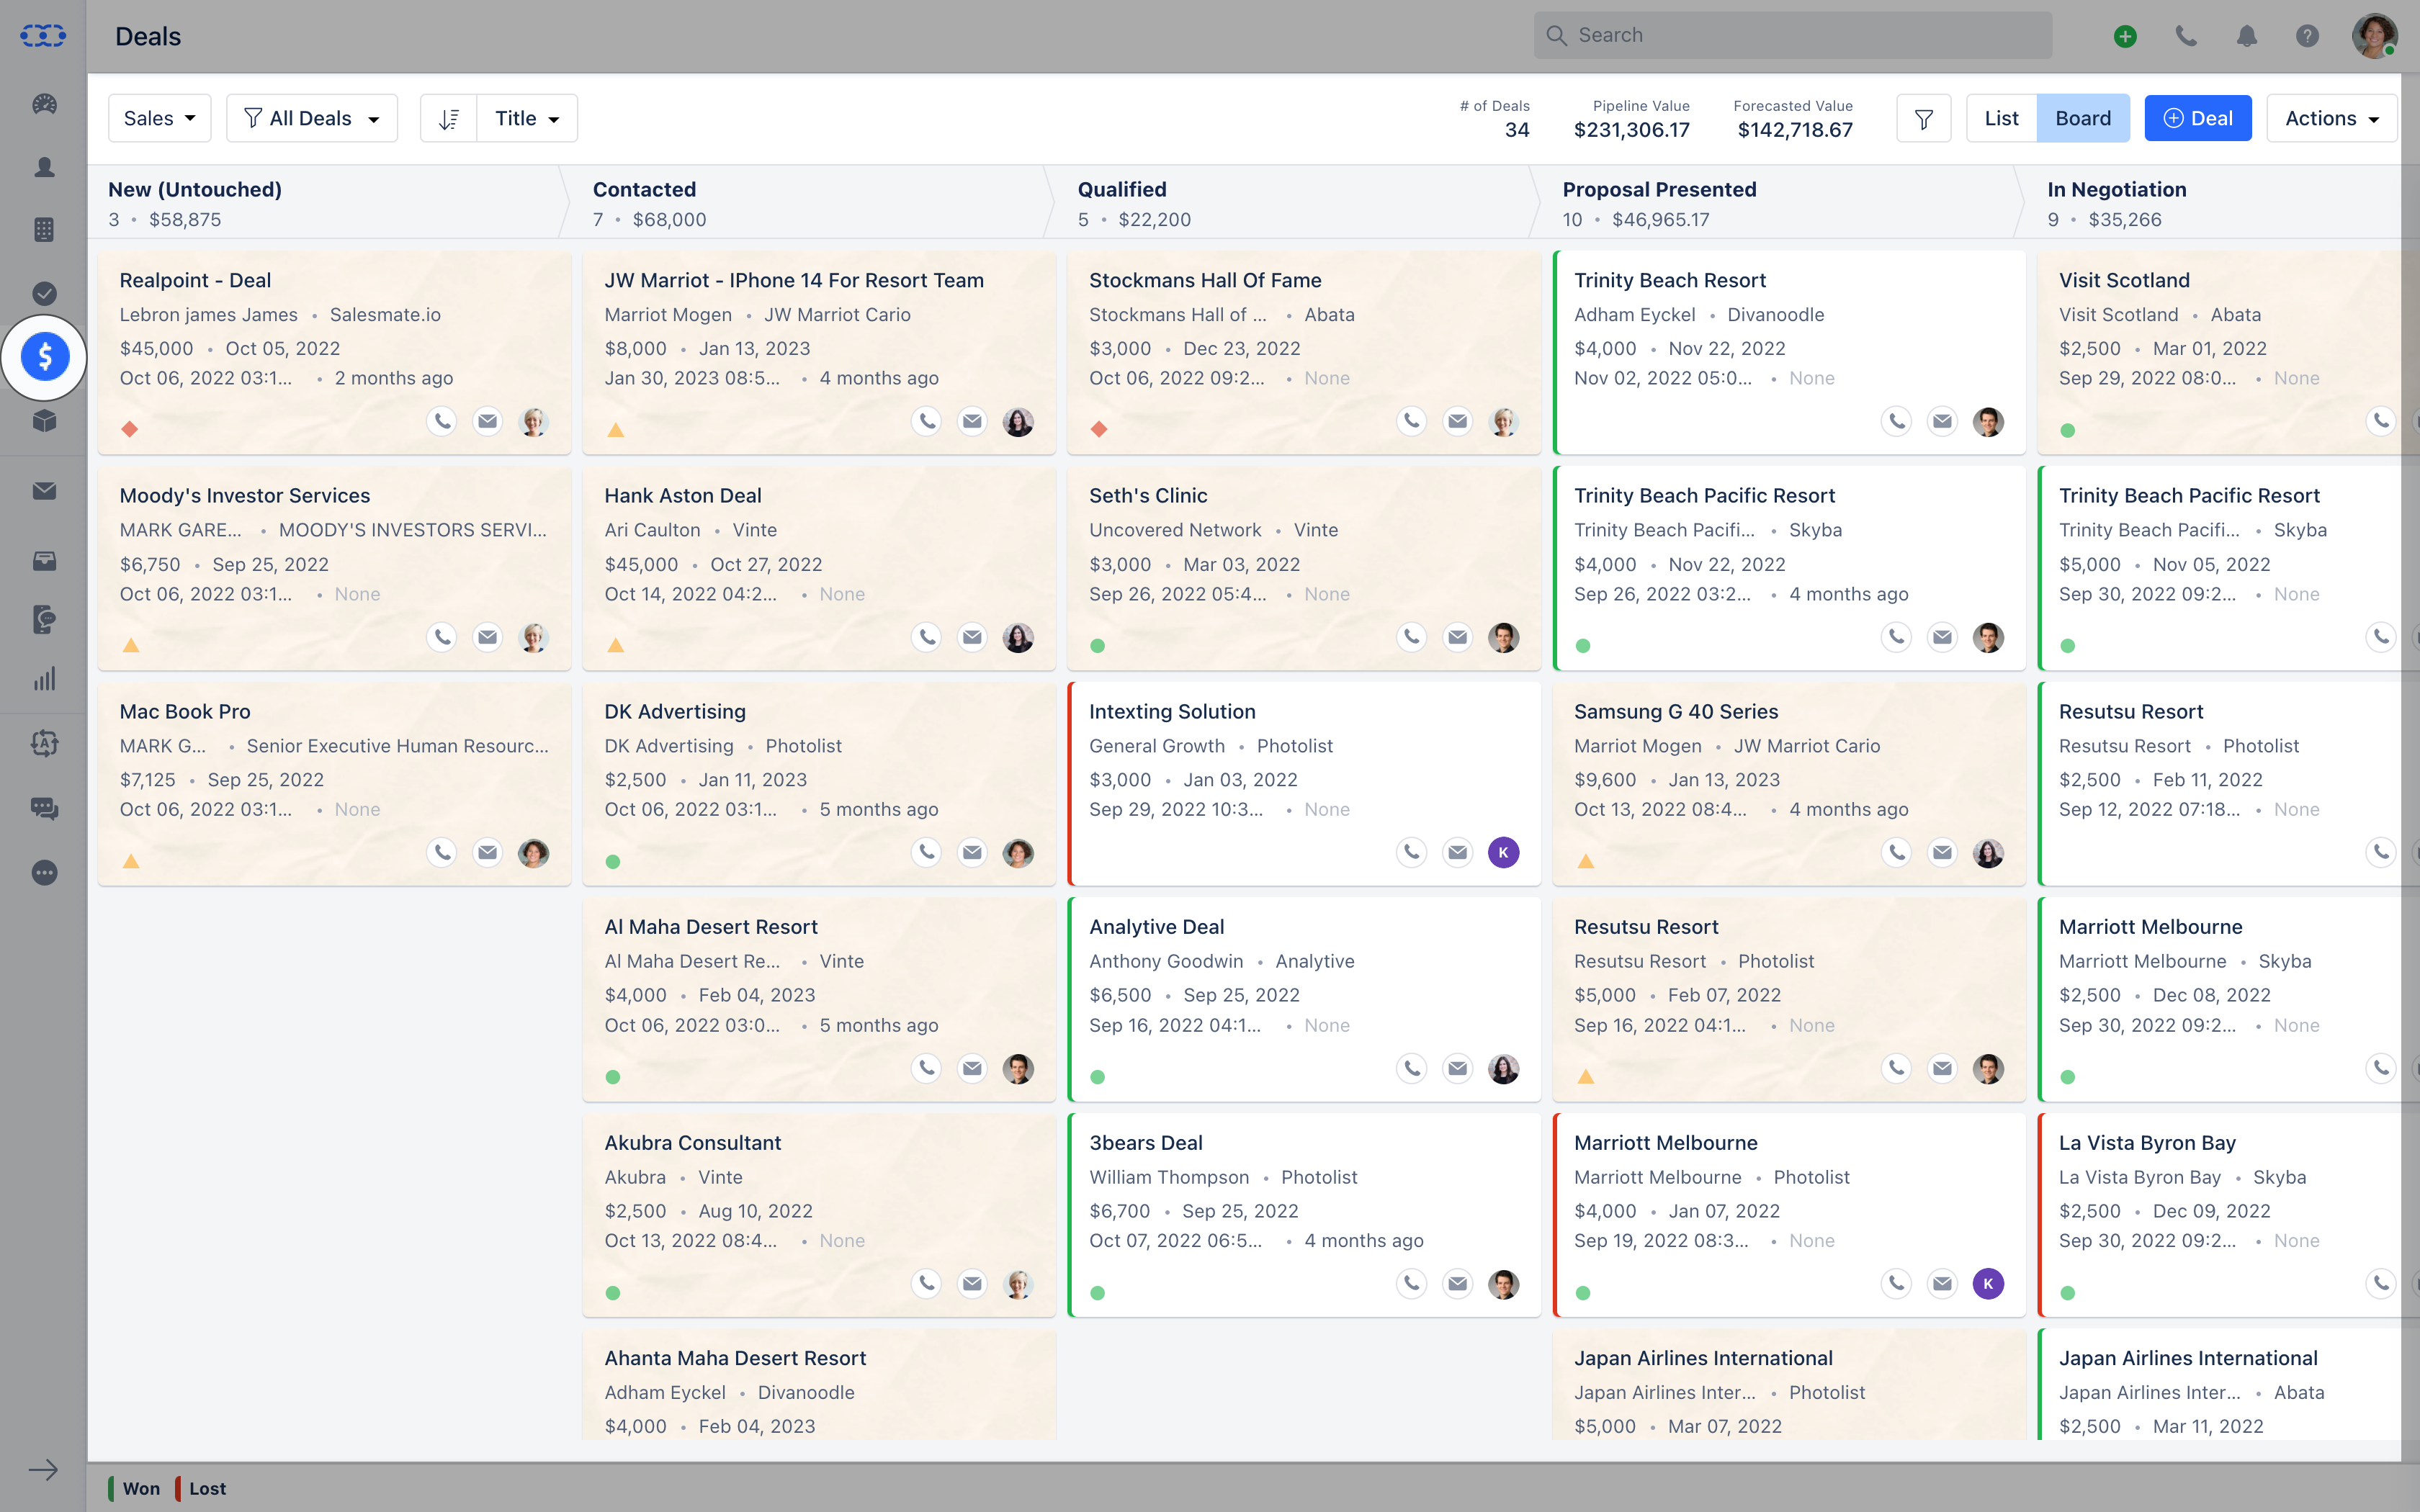This screenshot has width=2420, height=1512.
Task: Click email icon on 3bears Deal card
Action: (1457, 1284)
